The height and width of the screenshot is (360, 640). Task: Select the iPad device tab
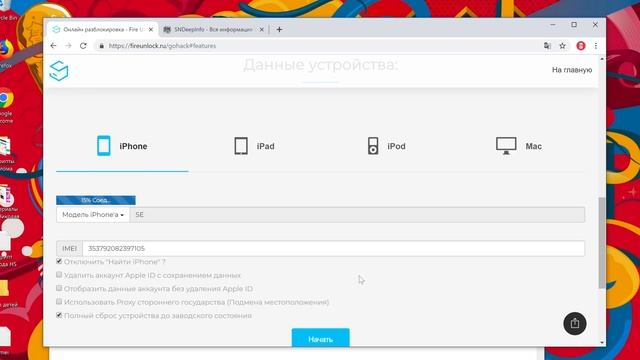point(254,146)
